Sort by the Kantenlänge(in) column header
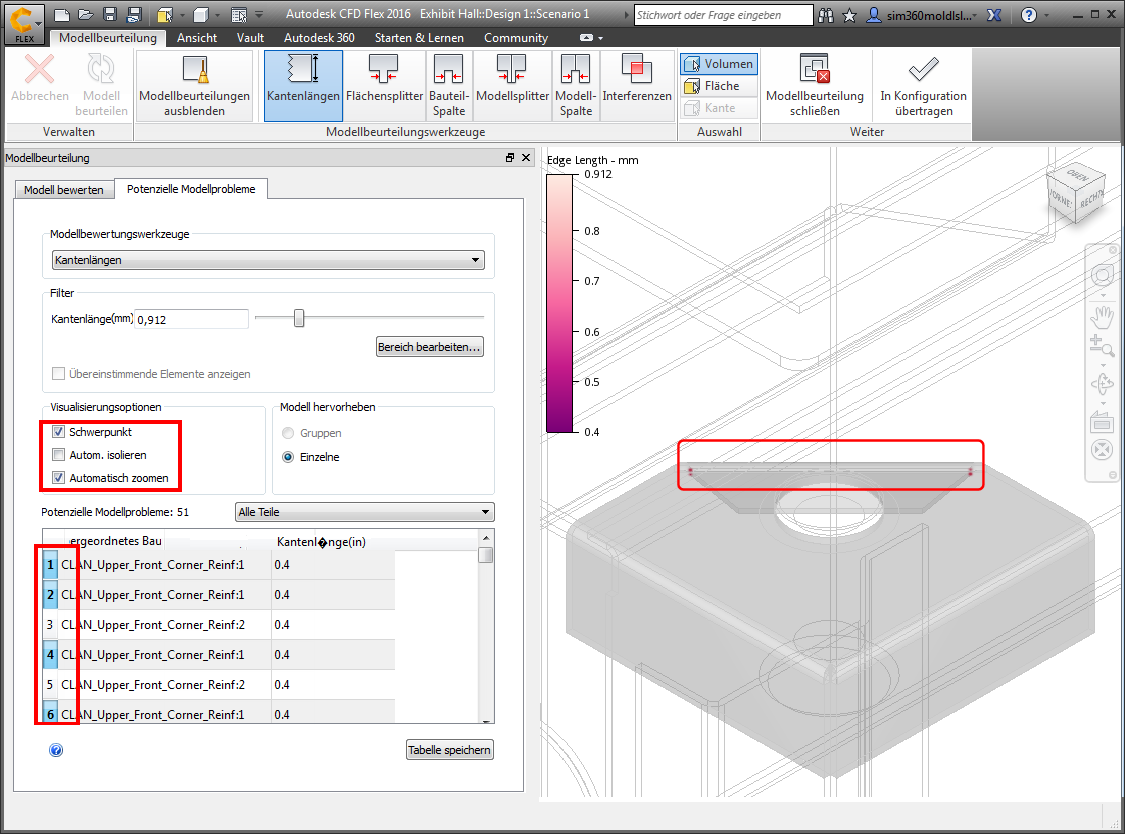 321,542
